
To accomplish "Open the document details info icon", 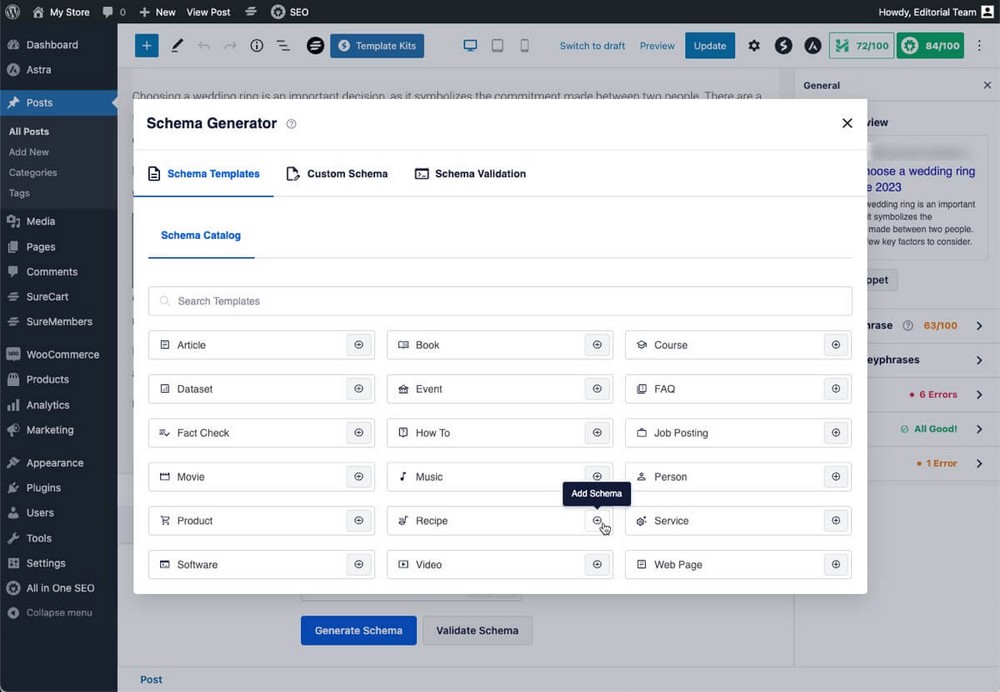I will [x=256, y=46].
